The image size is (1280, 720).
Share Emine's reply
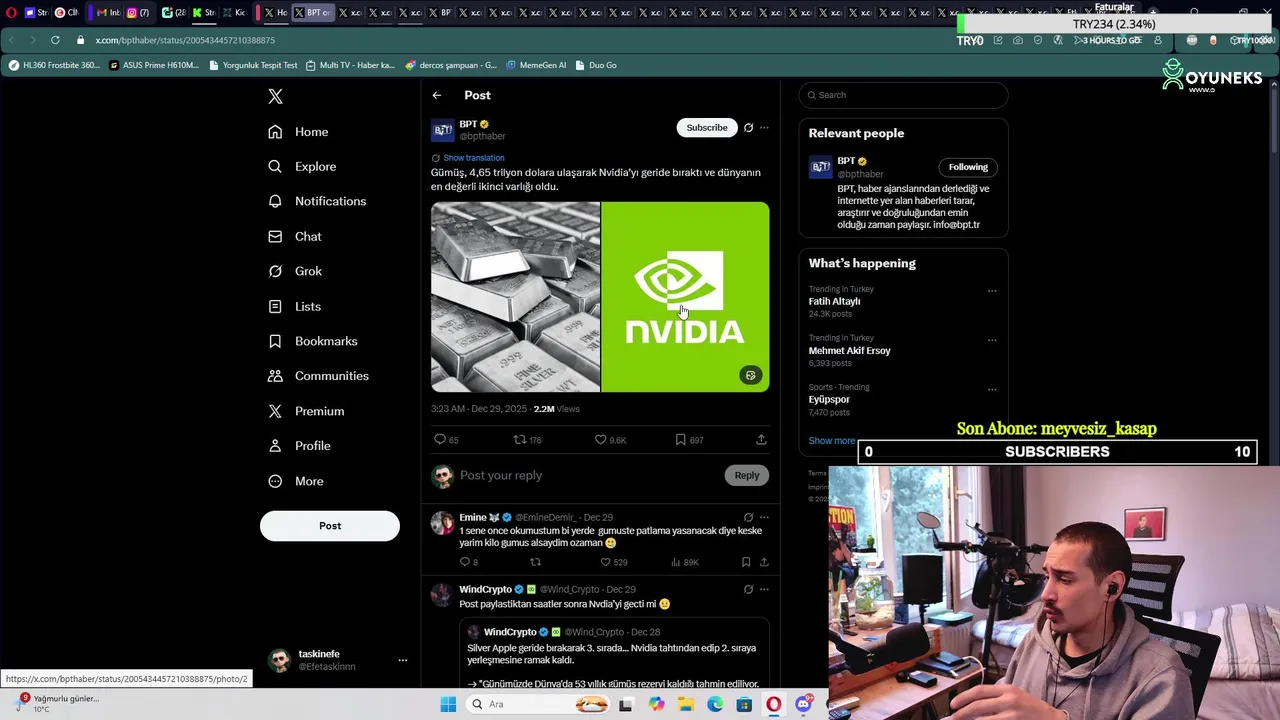click(x=764, y=562)
